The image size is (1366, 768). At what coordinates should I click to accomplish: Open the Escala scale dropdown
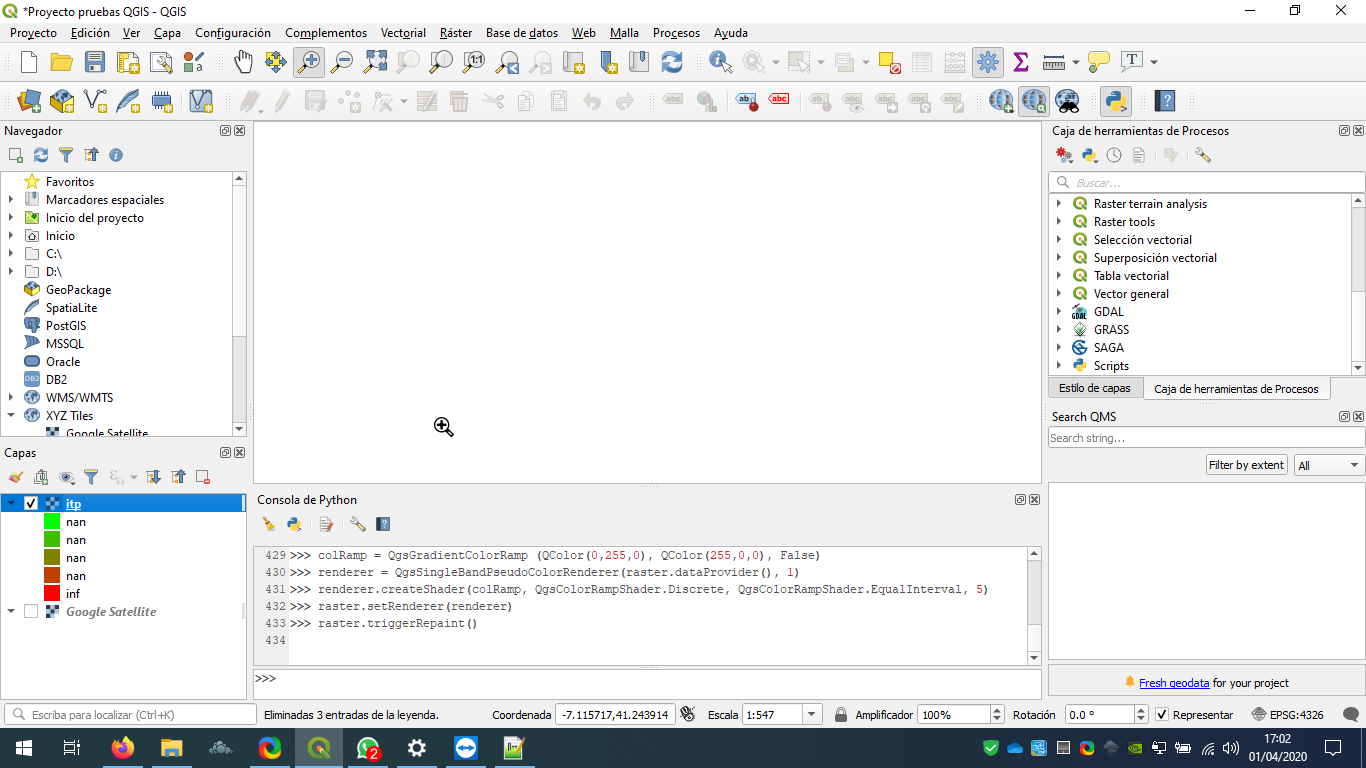pos(813,715)
